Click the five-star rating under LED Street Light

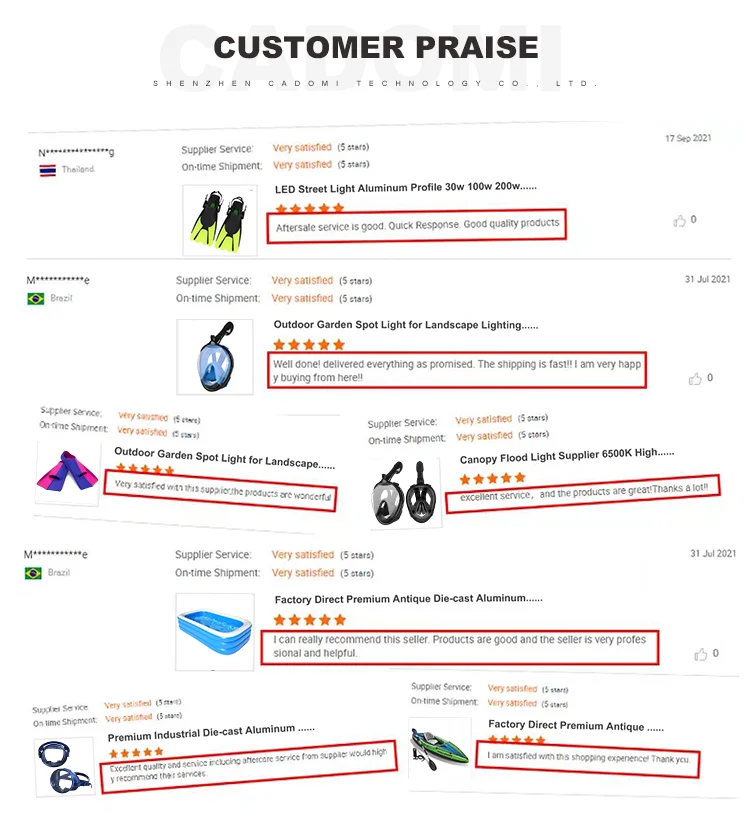[310, 208]
